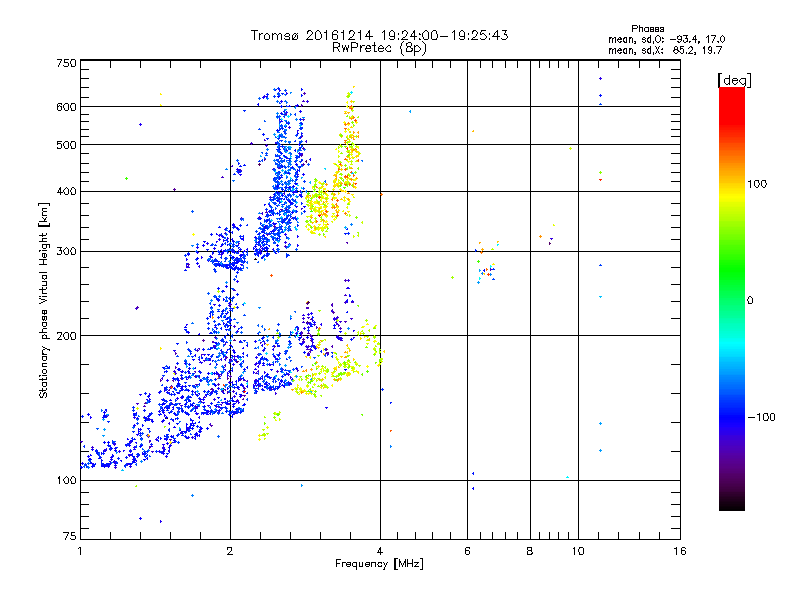This screenshot has width=800, height=600.
Task: Click the x-axis '10' tick label
Action: tap(578, 551)
